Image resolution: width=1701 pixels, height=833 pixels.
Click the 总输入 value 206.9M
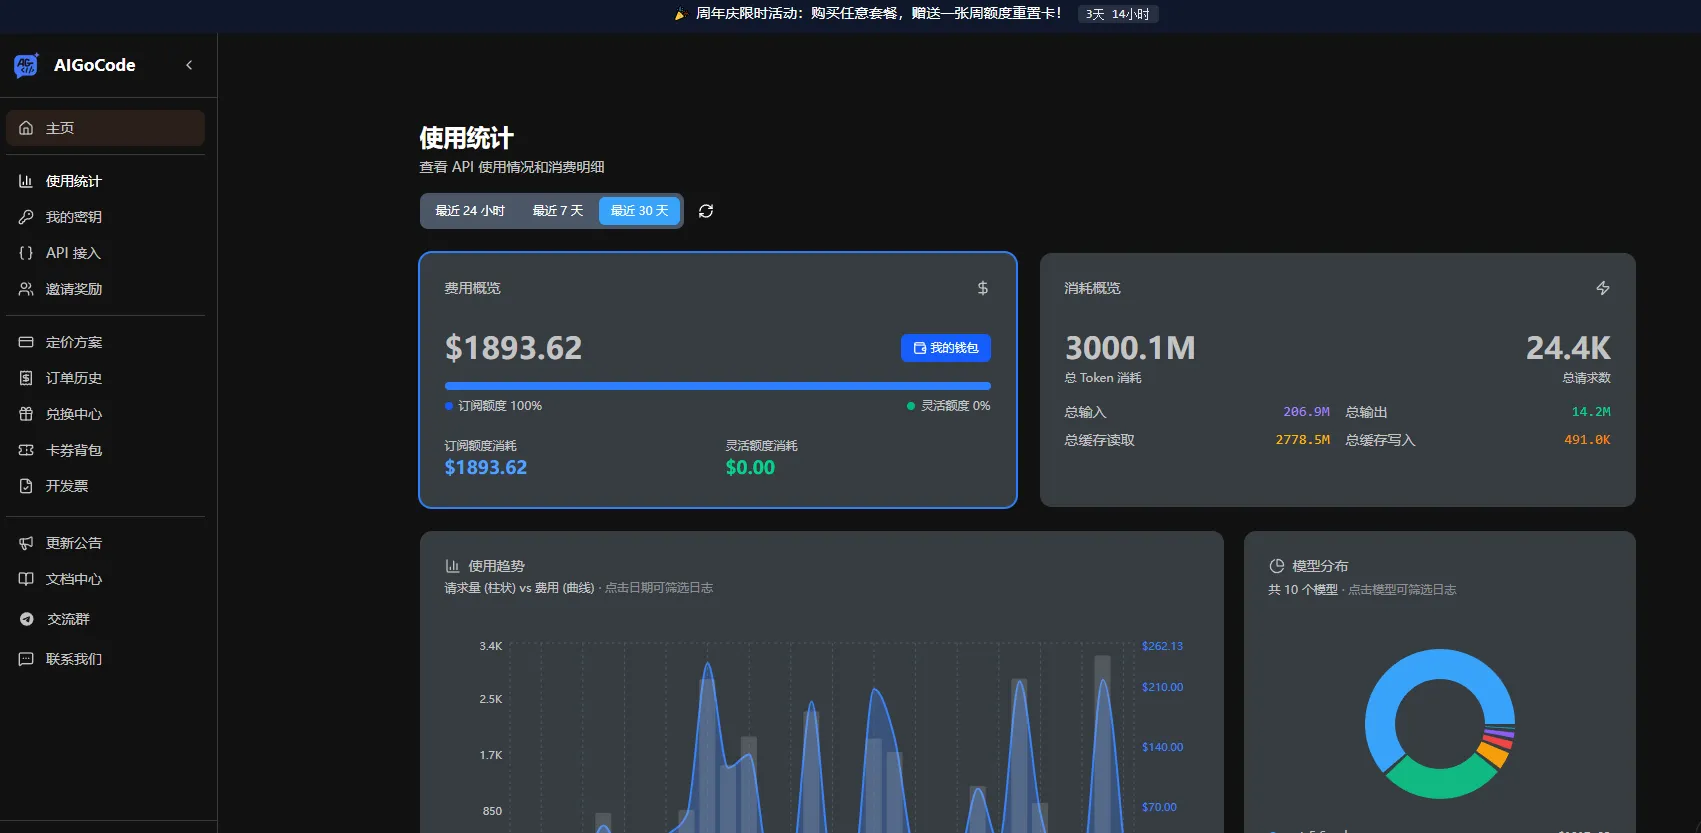point(1306,412)
